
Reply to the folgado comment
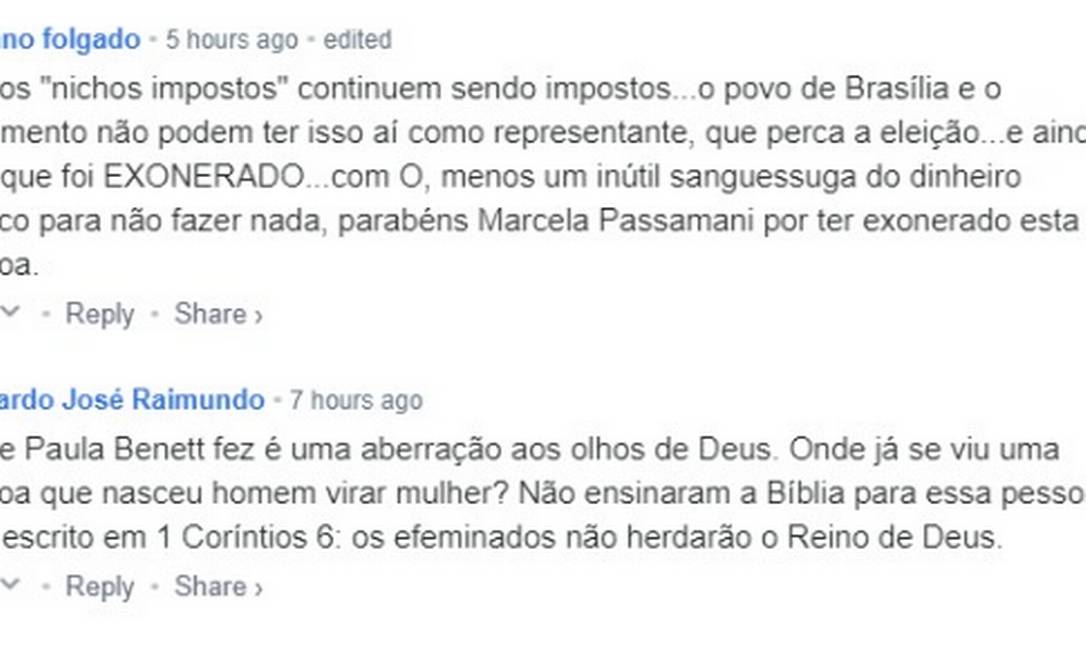tap(99, 313)
